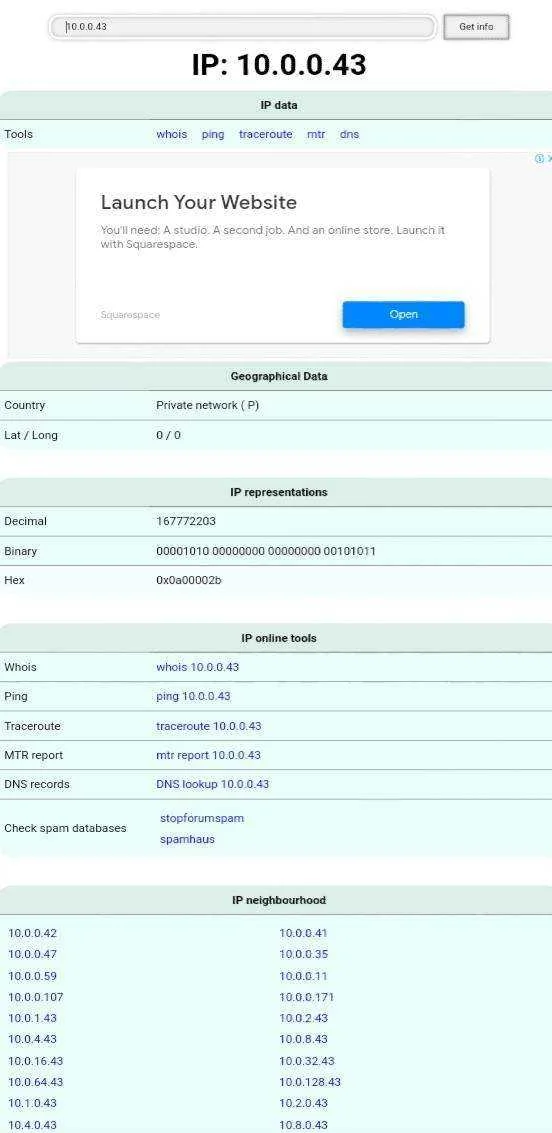Open the traceroute tool link in IP data
The image size is (552, 1133).
(x=265, y=134)
